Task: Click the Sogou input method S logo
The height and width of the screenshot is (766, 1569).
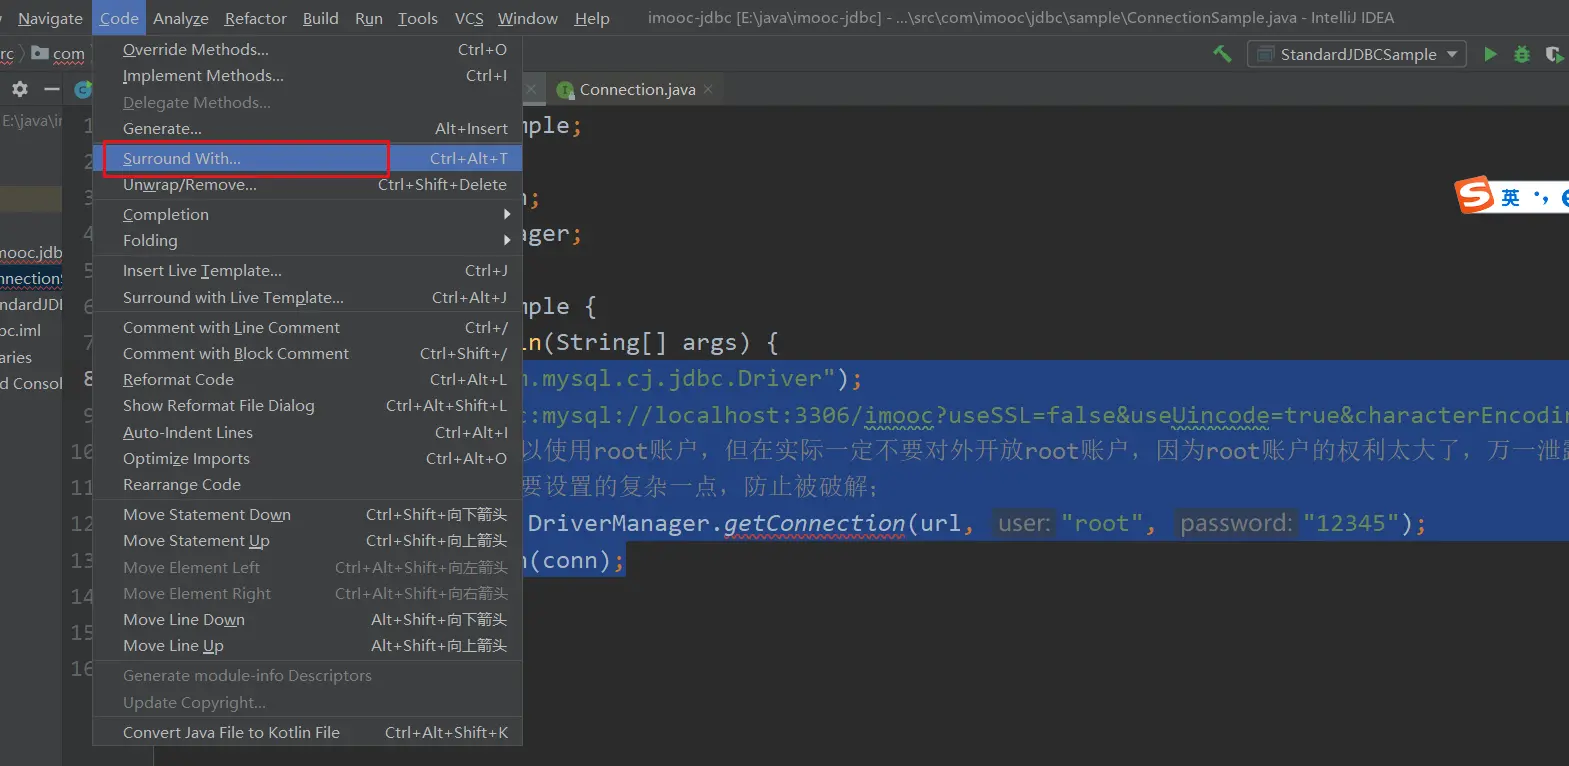Action: tap(1474, 195)
